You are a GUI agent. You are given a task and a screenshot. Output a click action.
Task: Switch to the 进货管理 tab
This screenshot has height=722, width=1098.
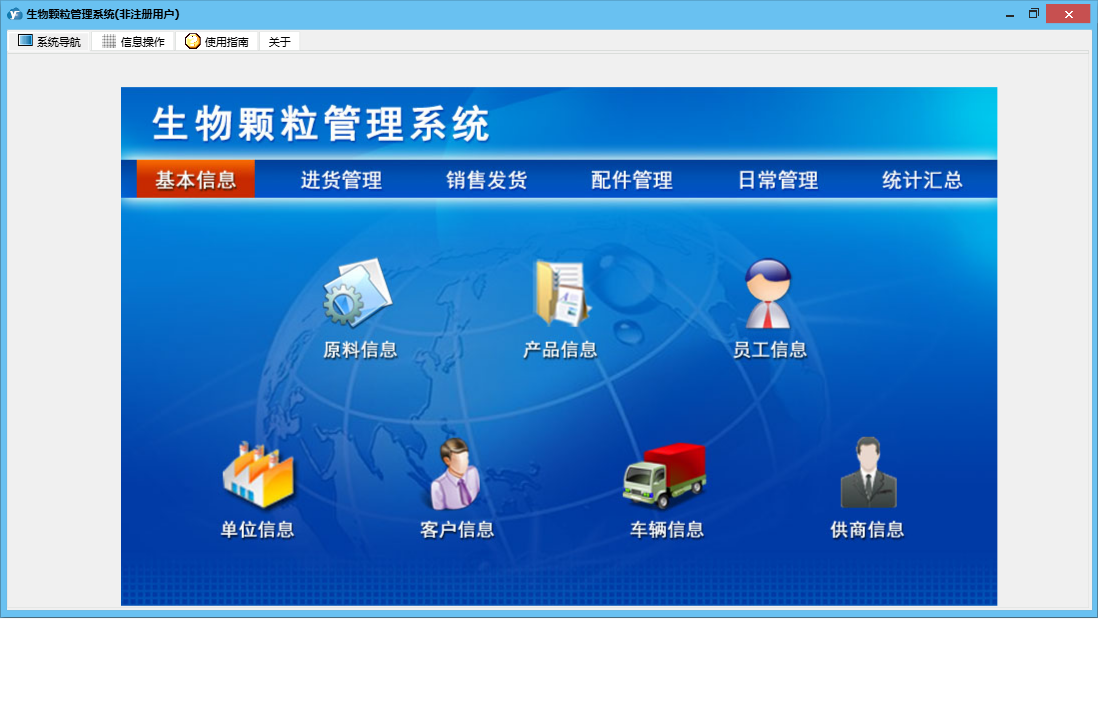pos(341,180)
